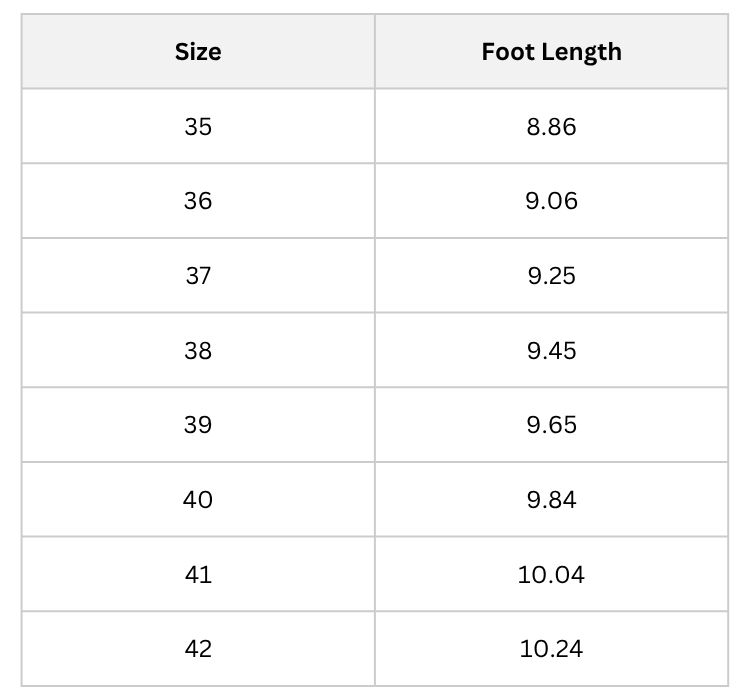Click the Foot Length column header

click(552, 51)
